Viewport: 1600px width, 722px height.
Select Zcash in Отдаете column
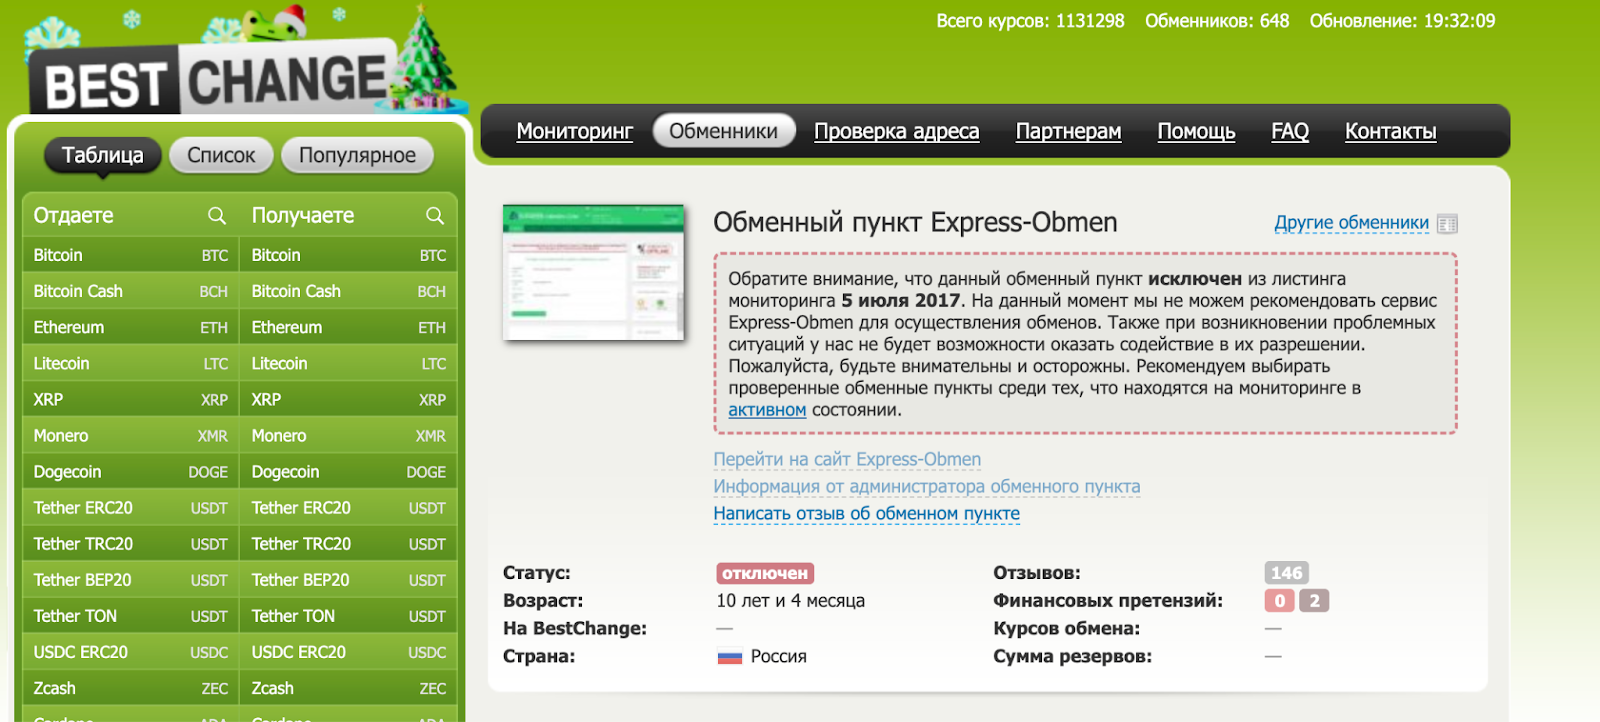pyautogui.click(x=130, y=687)
